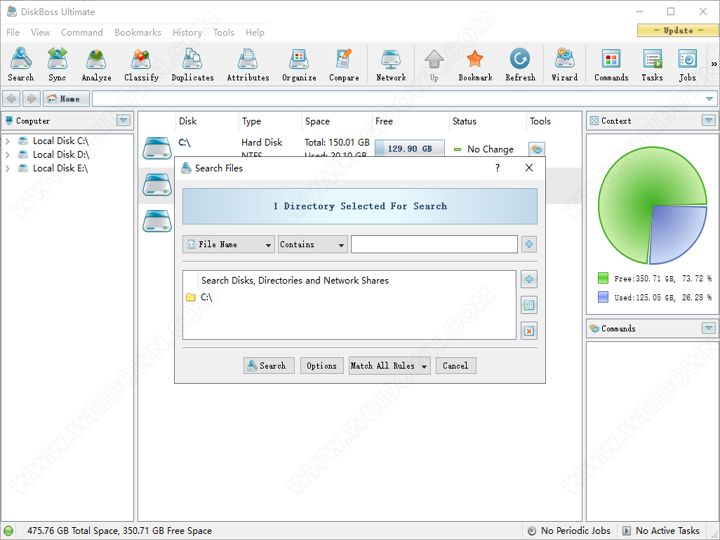Navigate back with left arrow
Image resolution: width=720 pixels, height=540 pixels.
(11, 99)
